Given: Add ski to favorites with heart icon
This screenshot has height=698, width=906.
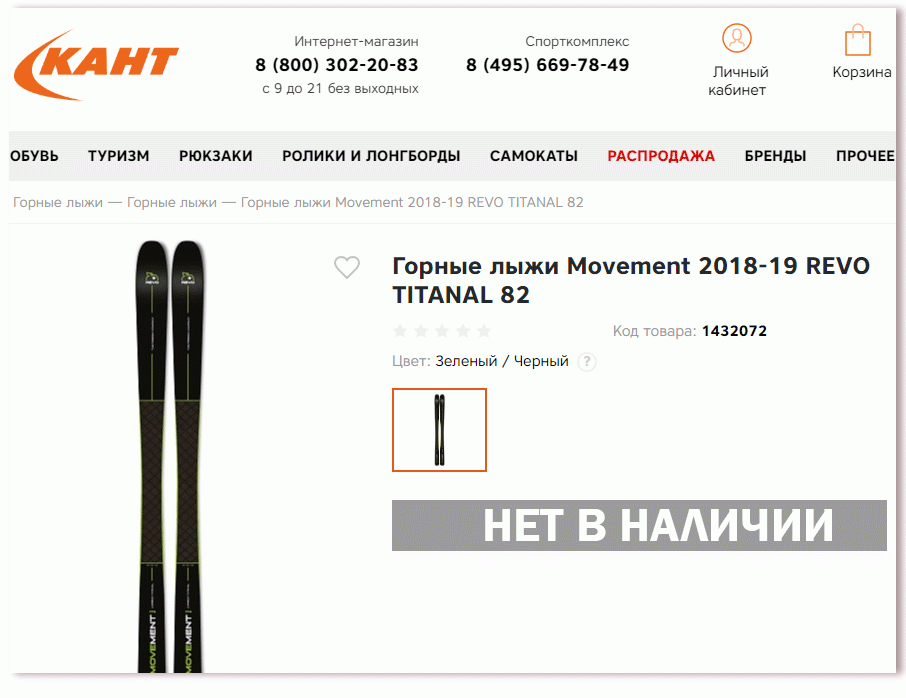Looking at the screenshot, I should [x=347, y=267].
